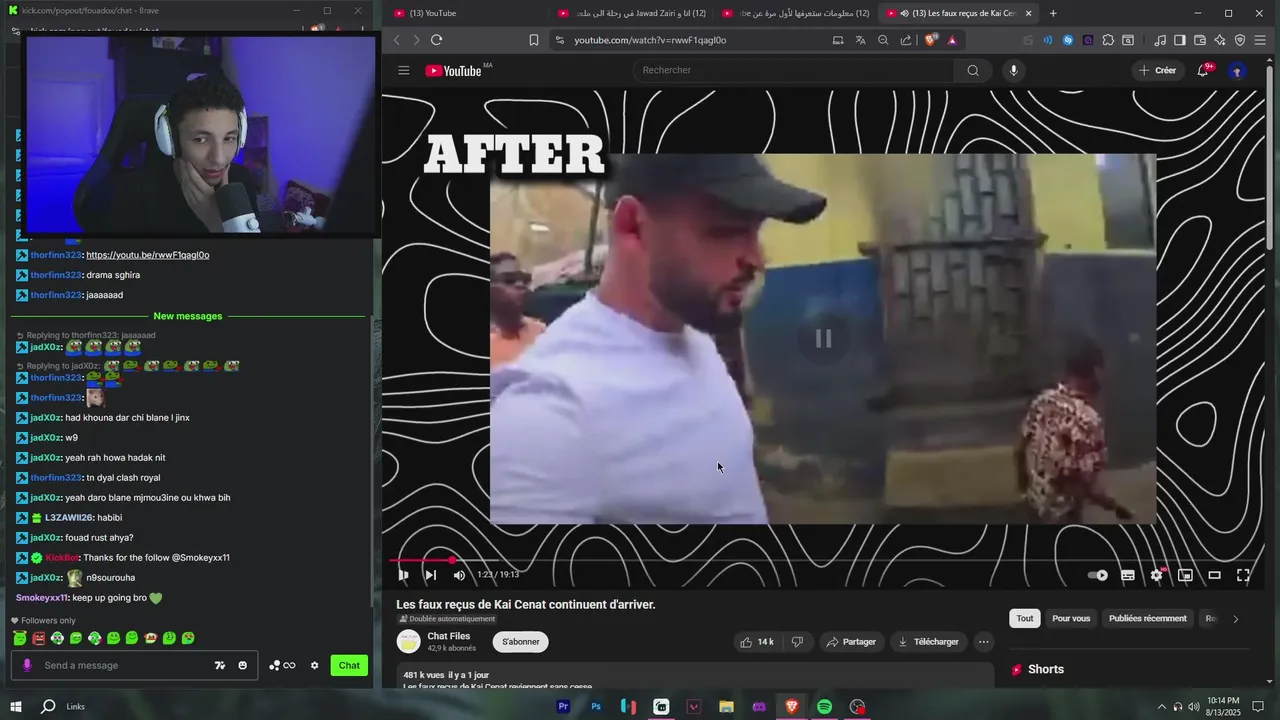Open the 7TV emote menu in chat
The height and width of the screenshot is (720, 1280).
(220, 666)
